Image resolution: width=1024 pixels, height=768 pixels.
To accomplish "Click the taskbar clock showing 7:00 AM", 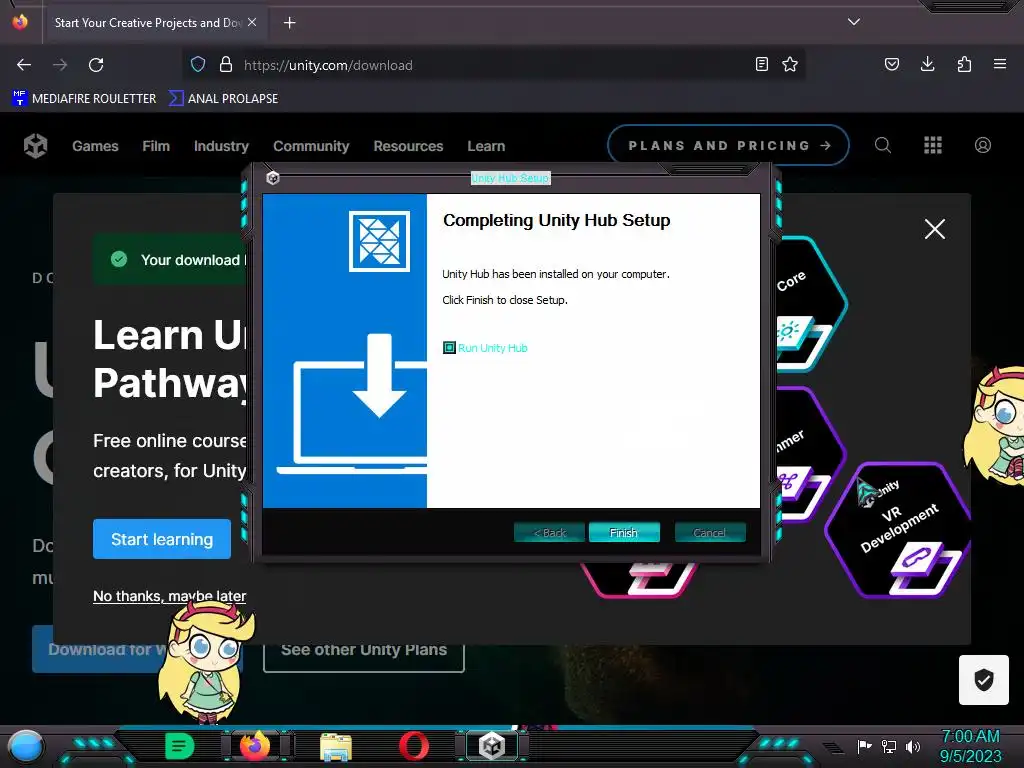I will coord(970,746).
